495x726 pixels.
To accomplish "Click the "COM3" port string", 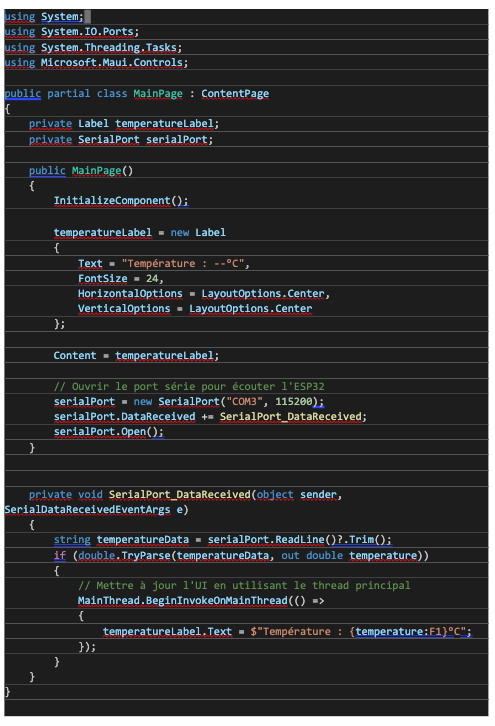I will [244, 401].
